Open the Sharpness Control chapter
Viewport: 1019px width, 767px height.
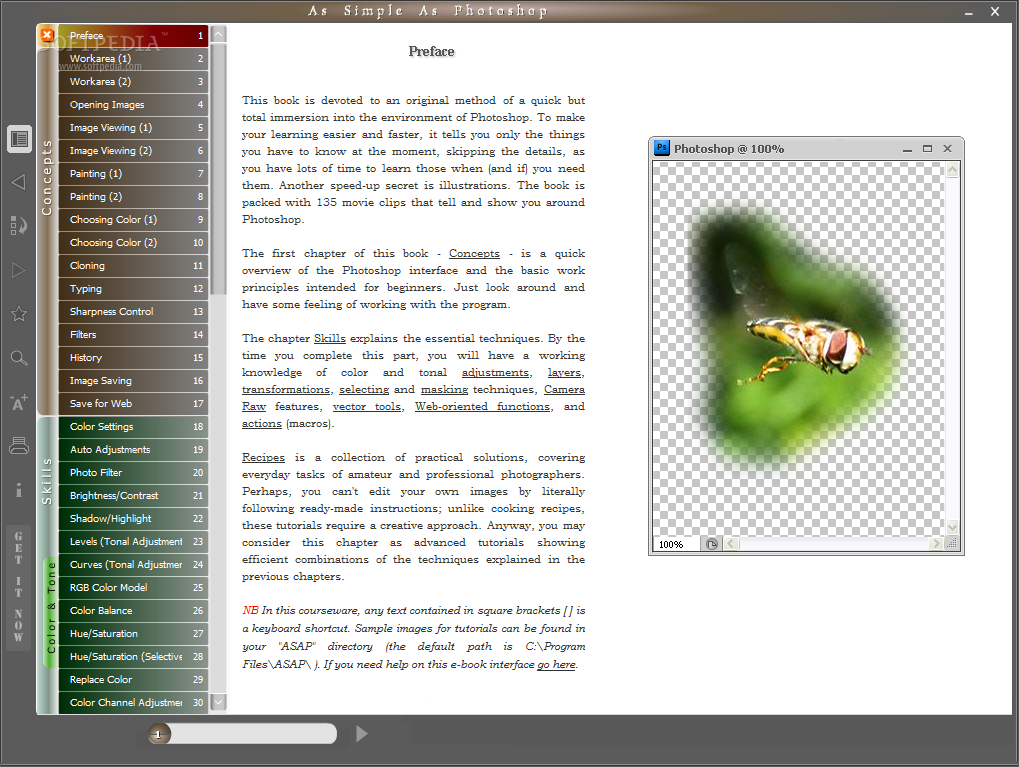coord(133,311)
